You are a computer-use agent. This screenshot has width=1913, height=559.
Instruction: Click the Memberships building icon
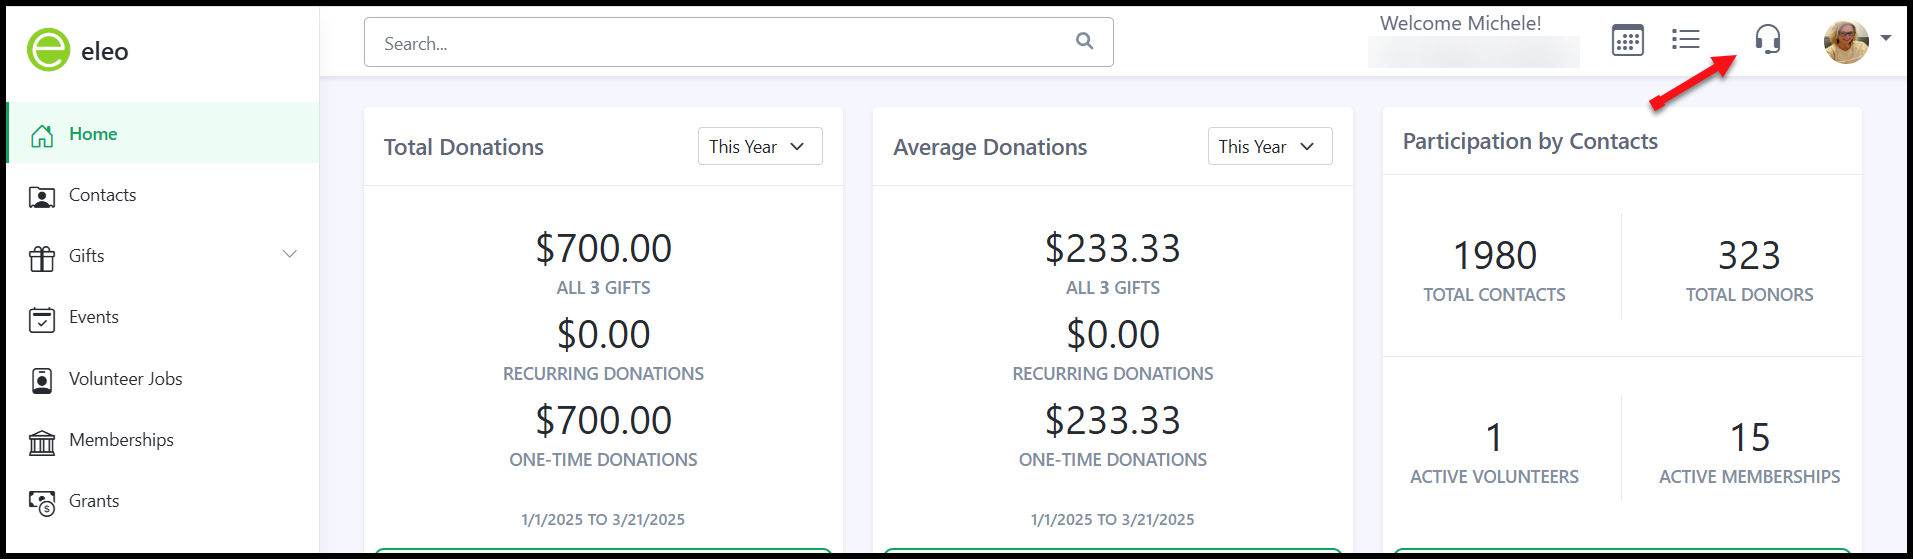[42, 441]
